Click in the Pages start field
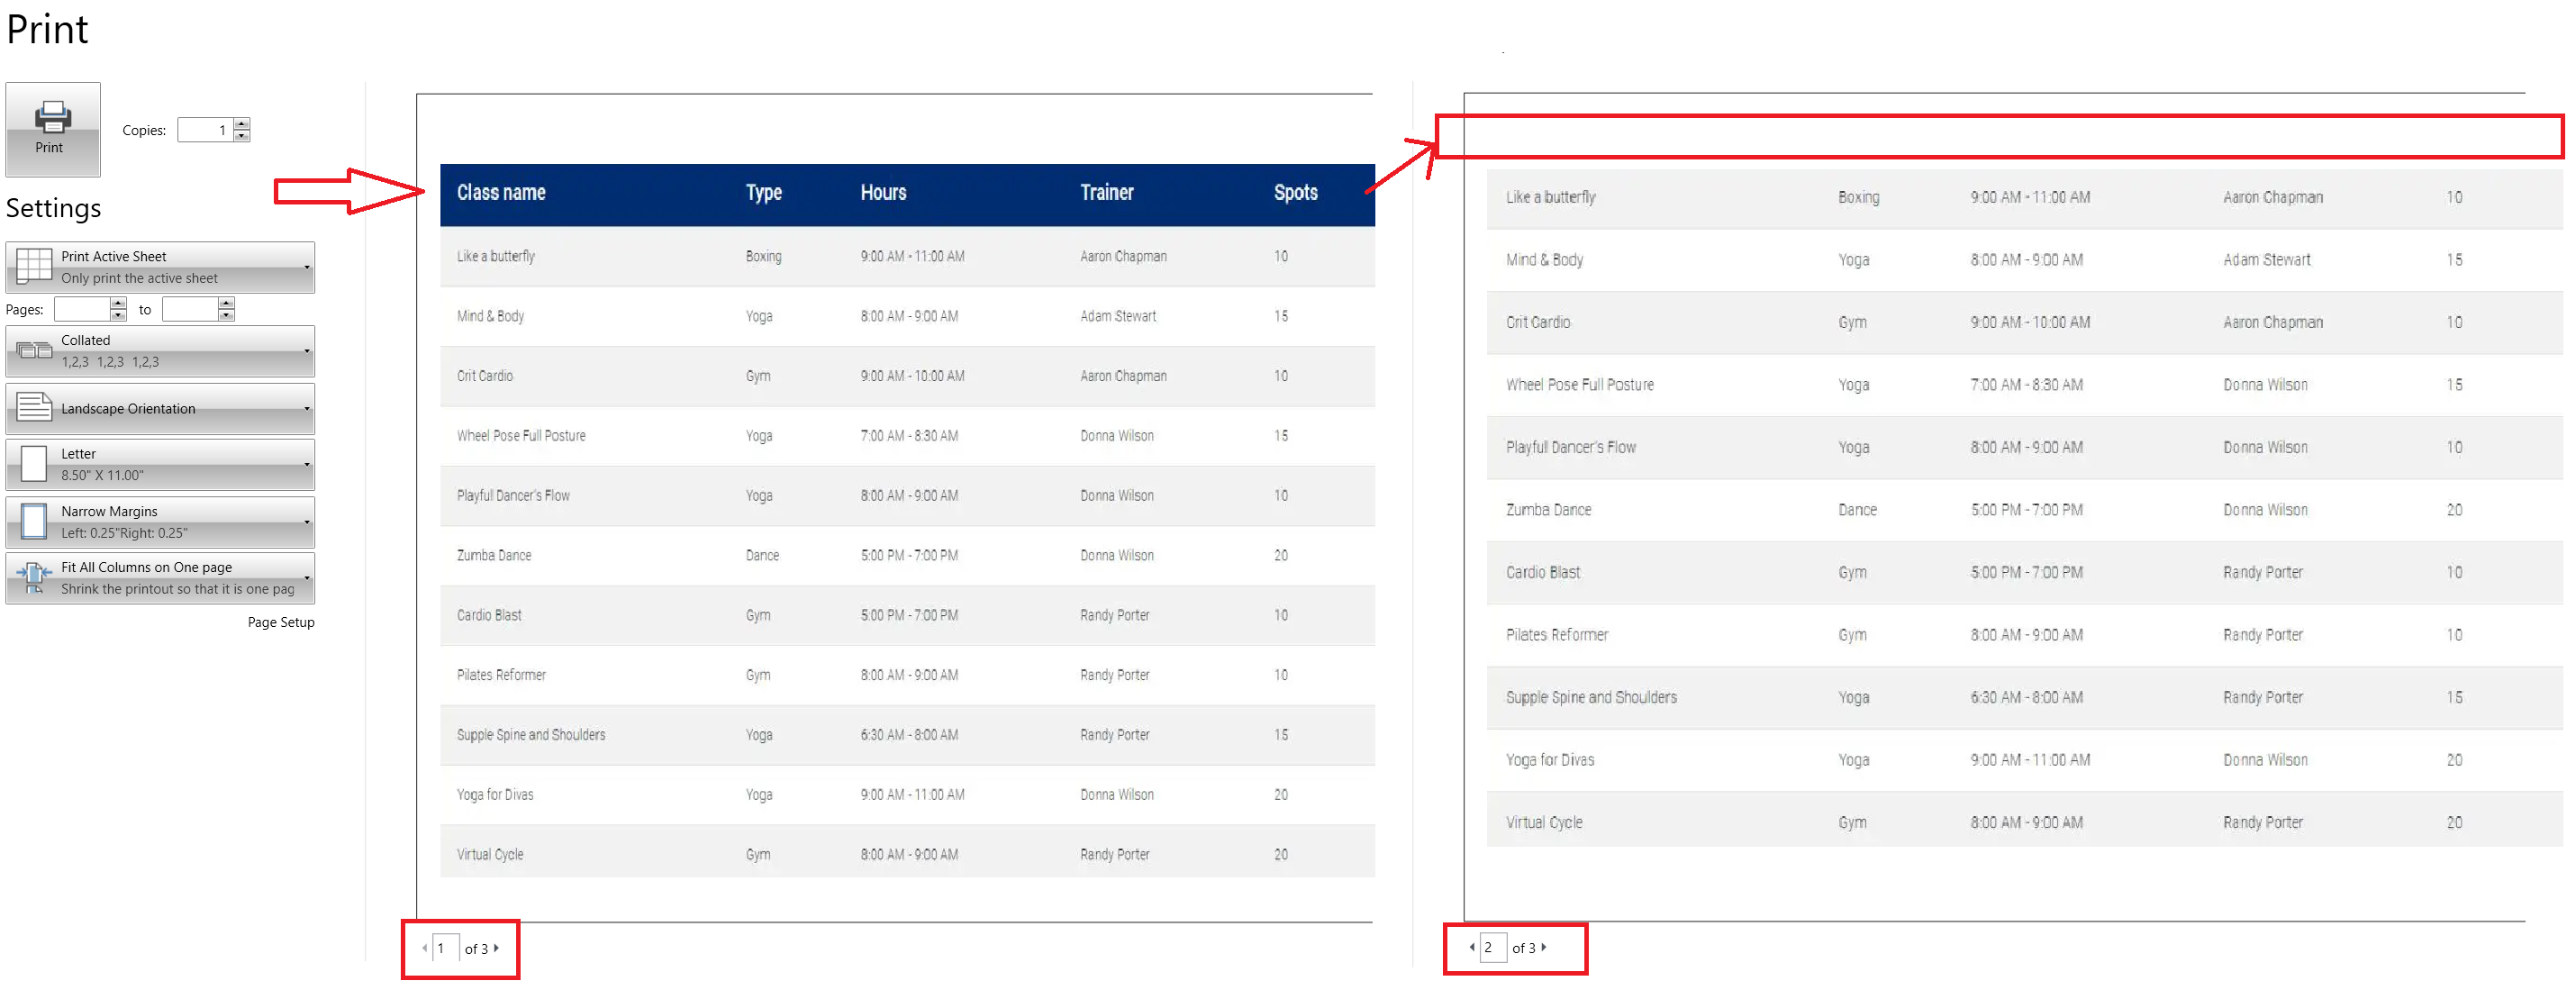 click(82, 309)
